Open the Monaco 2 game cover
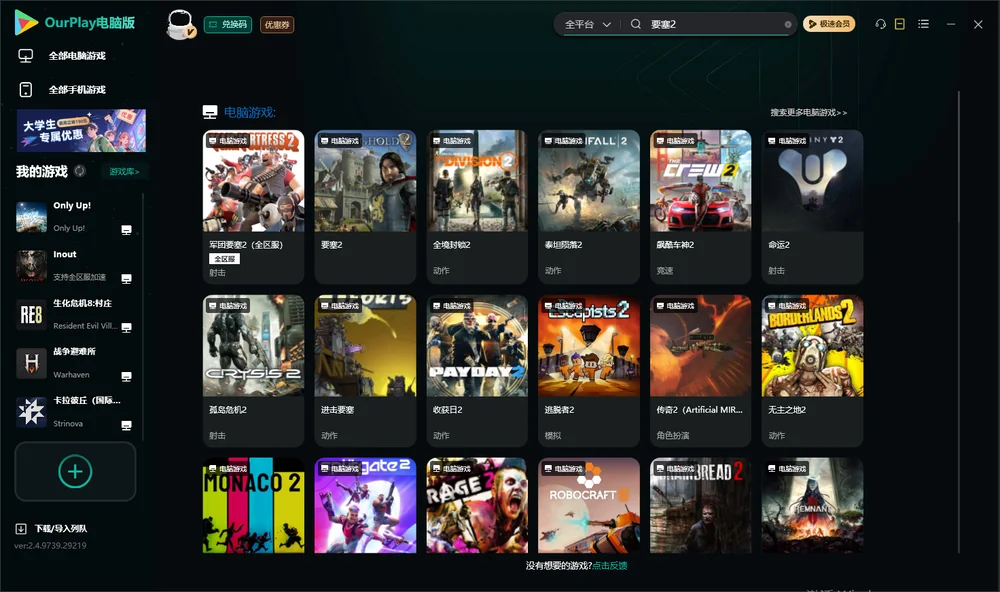 tap(253, 505)
